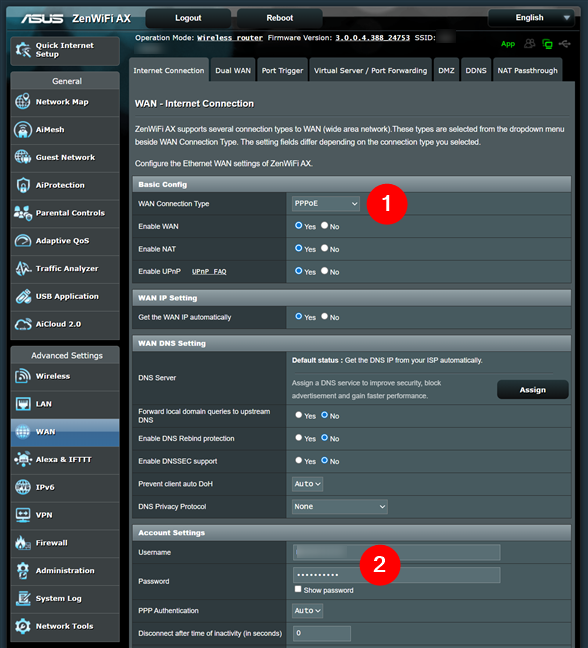Open AiCloud 2.0 cloud icon

(x=23, y=324)
